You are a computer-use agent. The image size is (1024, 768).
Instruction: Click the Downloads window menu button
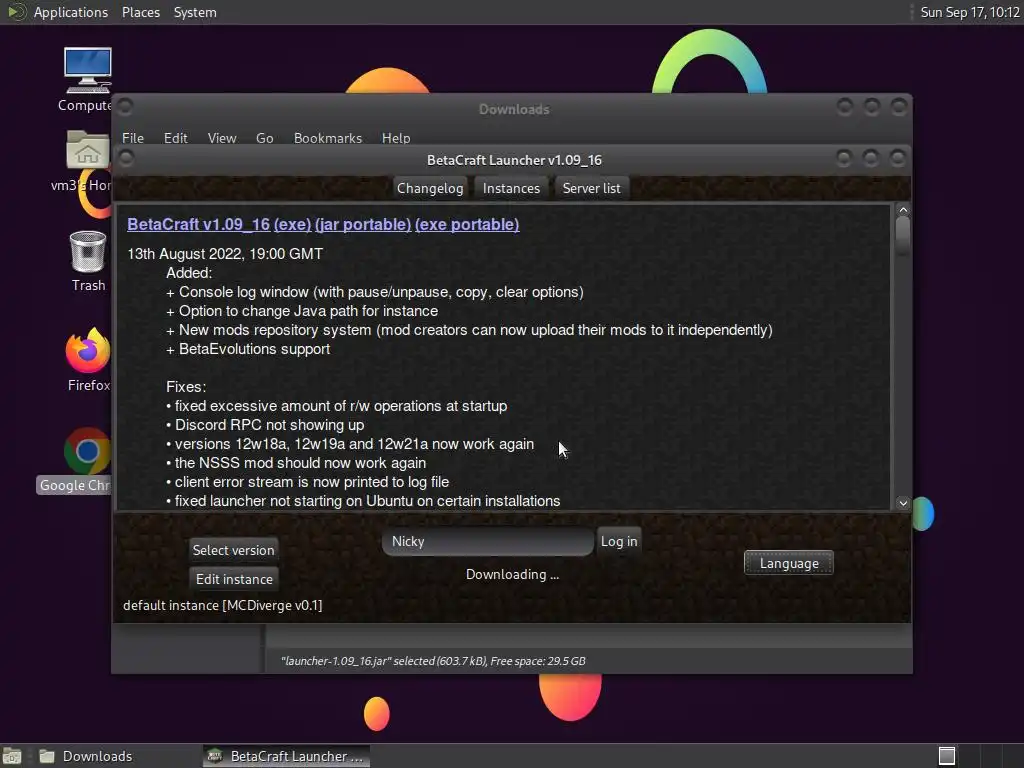(125, 106)
